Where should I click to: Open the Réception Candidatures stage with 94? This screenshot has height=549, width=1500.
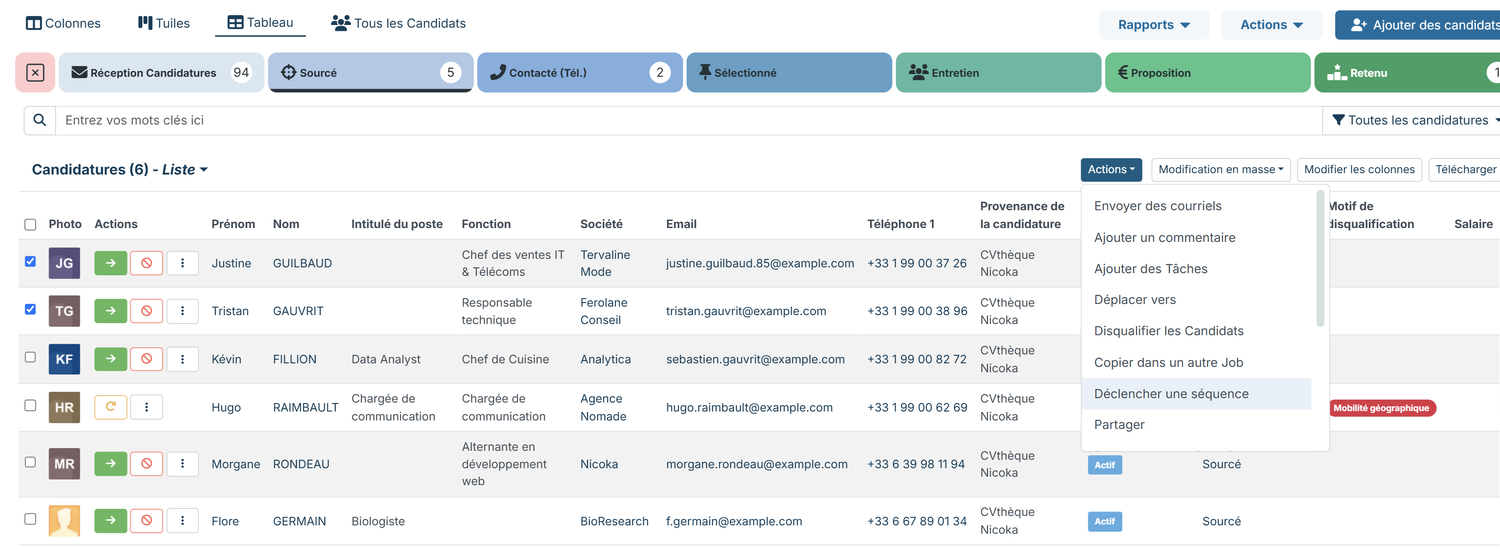pos(161,73)
